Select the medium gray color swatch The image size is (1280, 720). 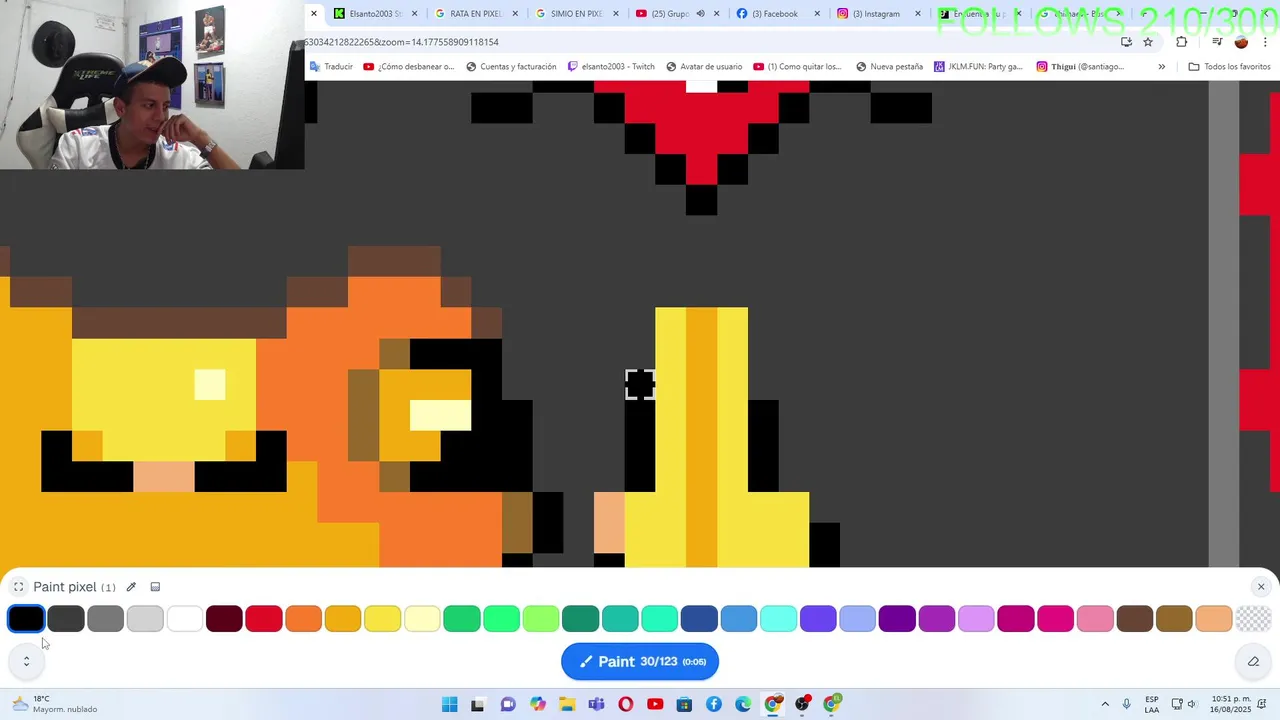point(105,619)
